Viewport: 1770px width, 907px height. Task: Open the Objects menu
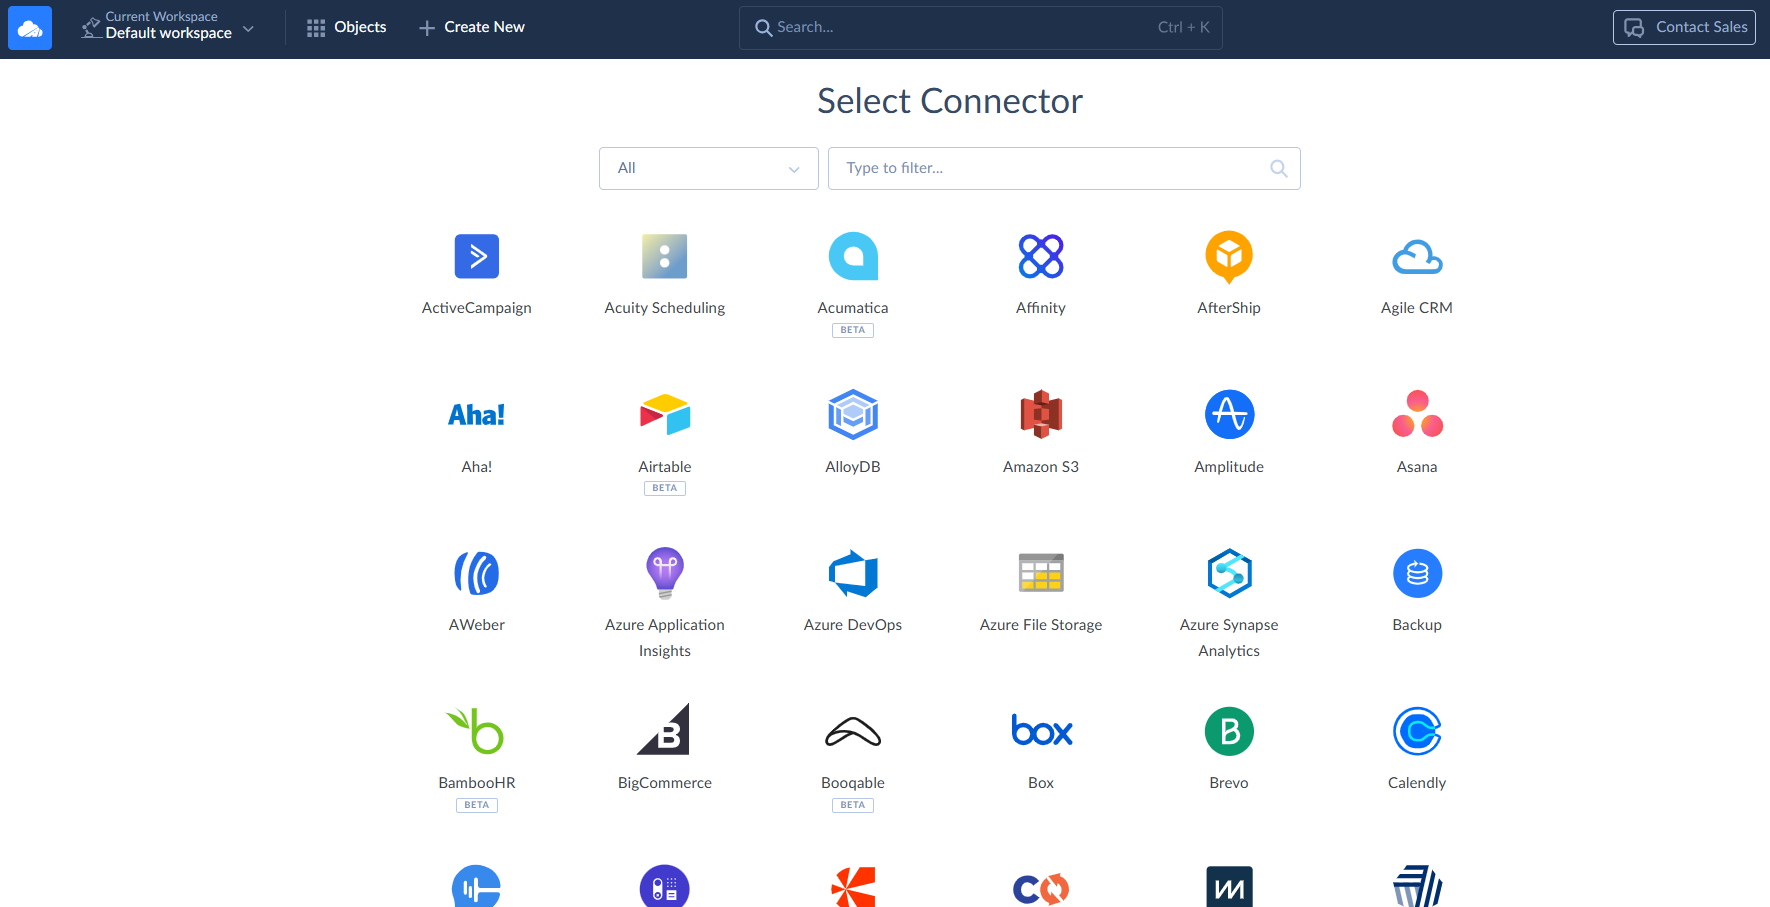pyautogui.click(x=346, y=28)
